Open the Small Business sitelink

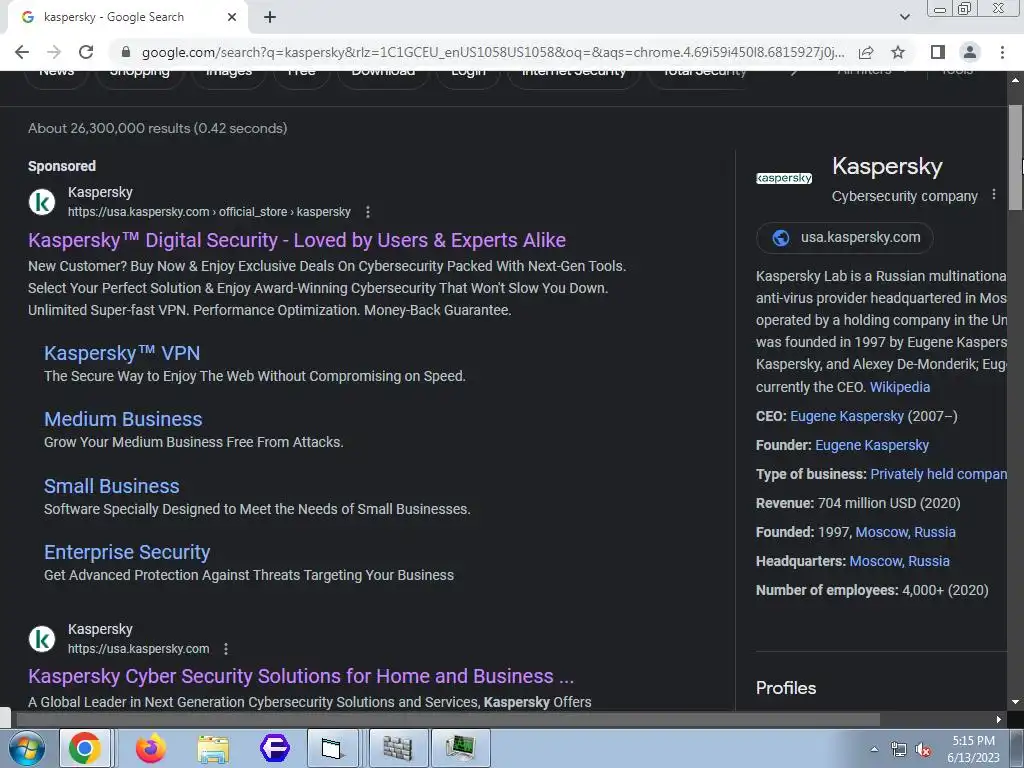pos(112,487)
